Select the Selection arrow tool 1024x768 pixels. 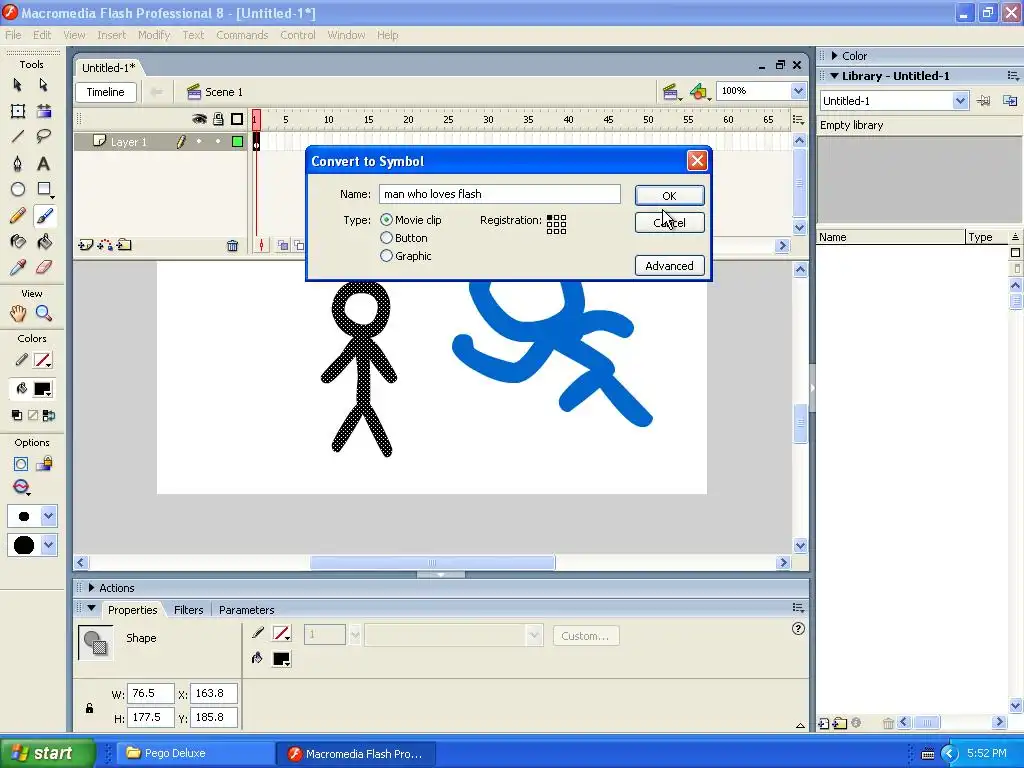[18, 85]
